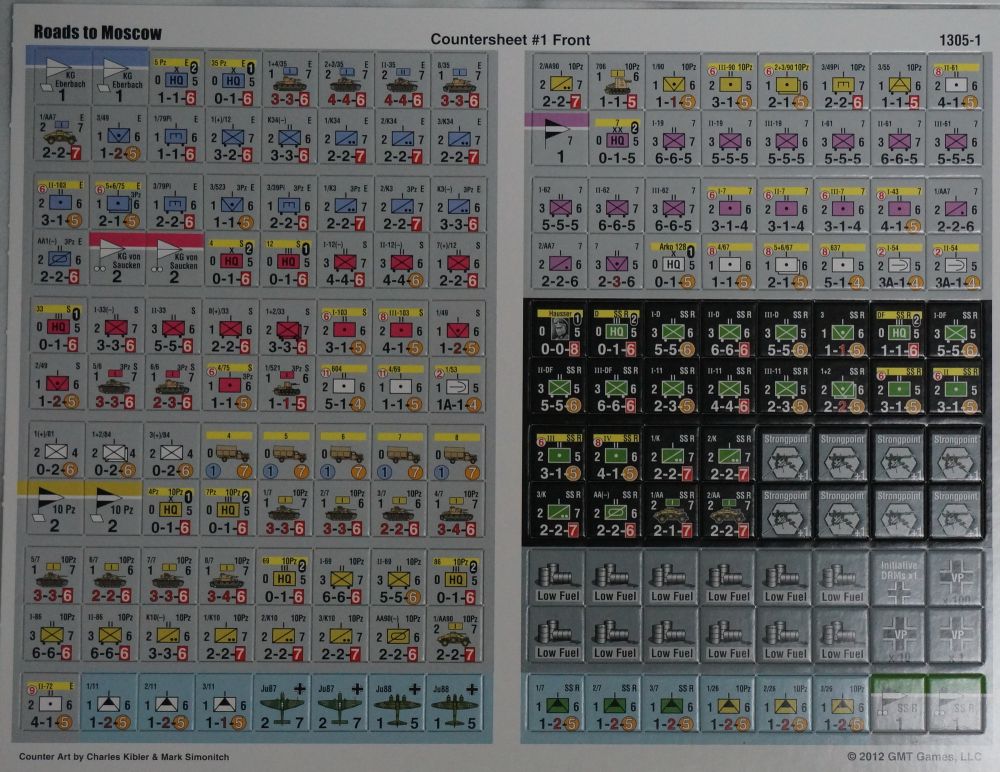Screen dimensions: 1000x772
Task: Select the Arko 128 HQ counter
Action: [x=673, y=262]
